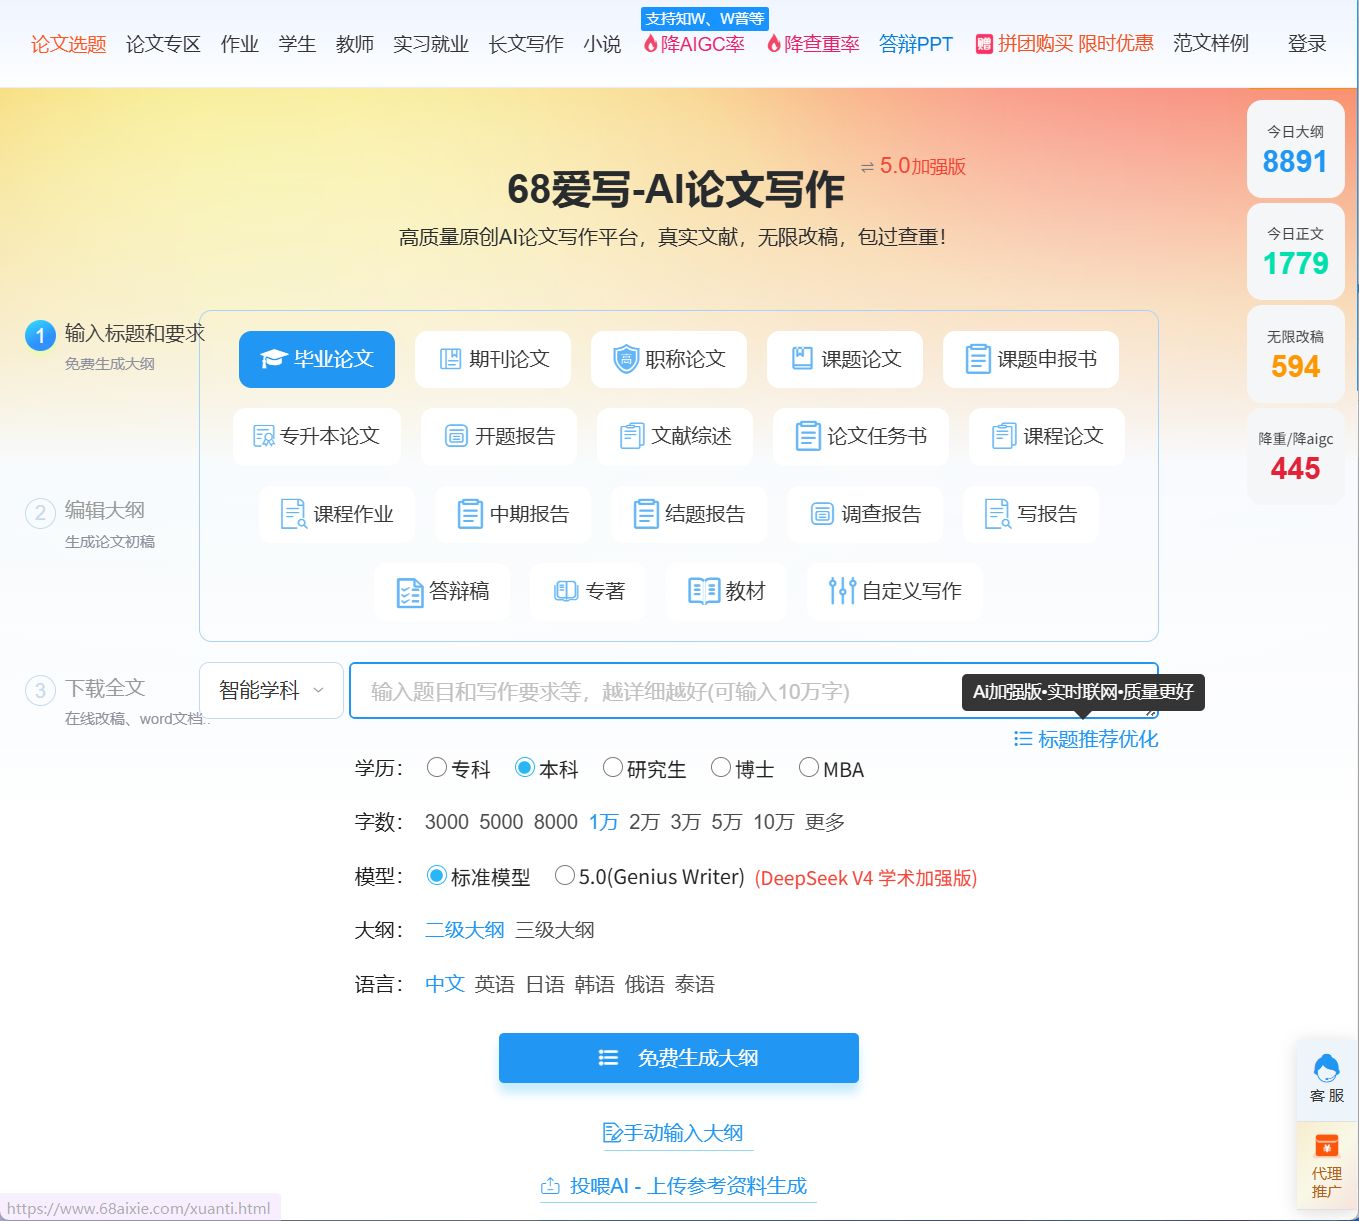
Task: Click the journal icon beside 期刊论文
Action: click(451, 359)
